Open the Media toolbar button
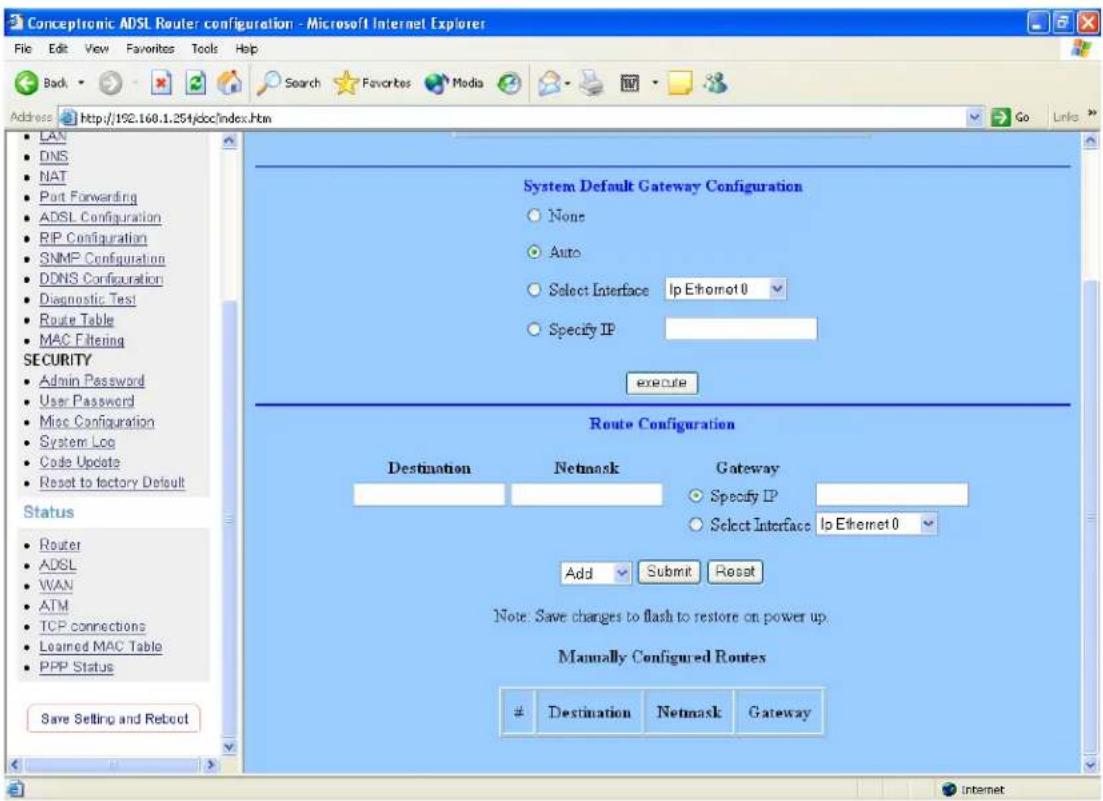 pyautogui.click(x=454, y=83)
